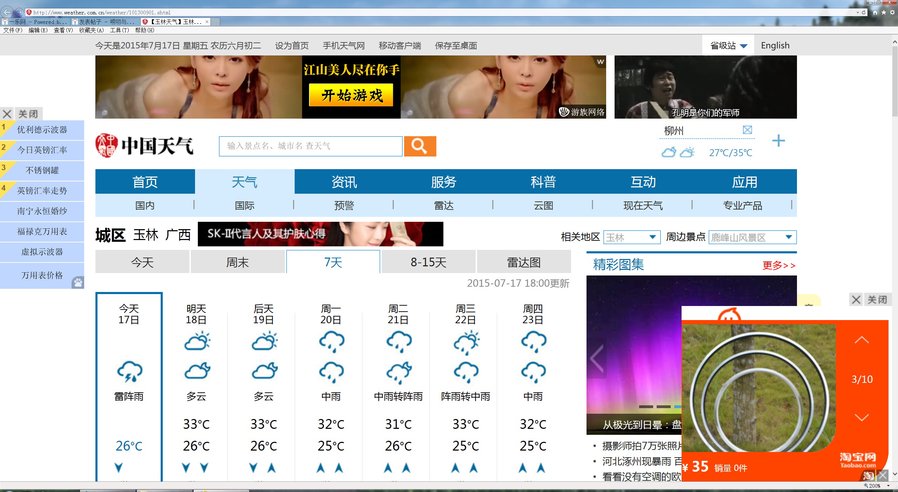Expand the 相关地区 玉林 dropdown
The width and height of the screenshot is (898, 492).
(631, 237)
